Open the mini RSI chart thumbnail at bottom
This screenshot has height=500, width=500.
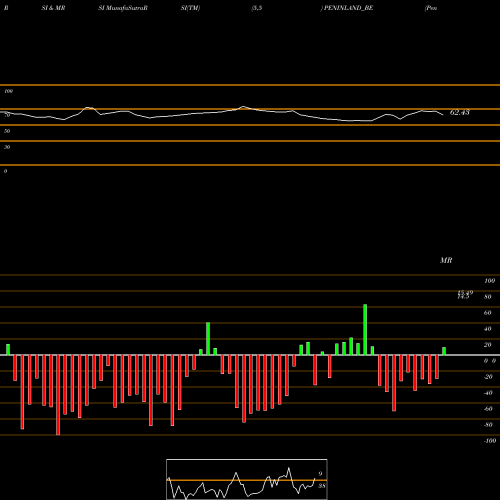(247, 479)
